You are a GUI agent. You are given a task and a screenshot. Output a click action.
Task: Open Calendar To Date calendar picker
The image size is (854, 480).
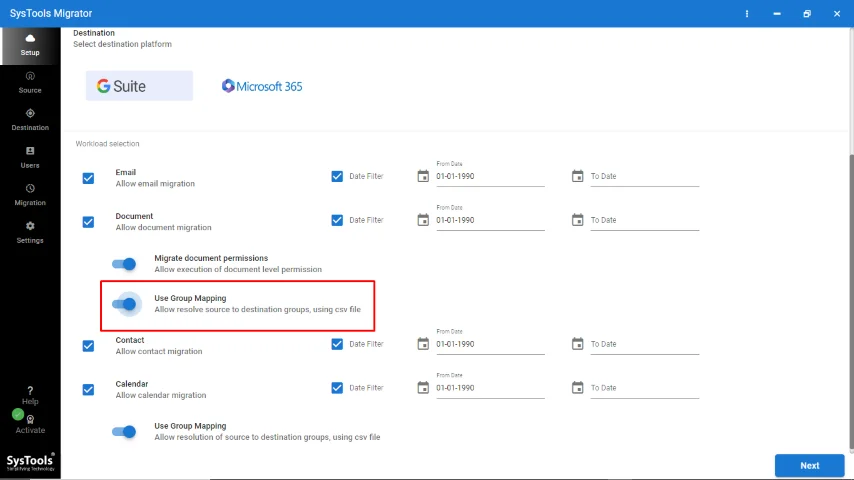[x=577, y=387]
